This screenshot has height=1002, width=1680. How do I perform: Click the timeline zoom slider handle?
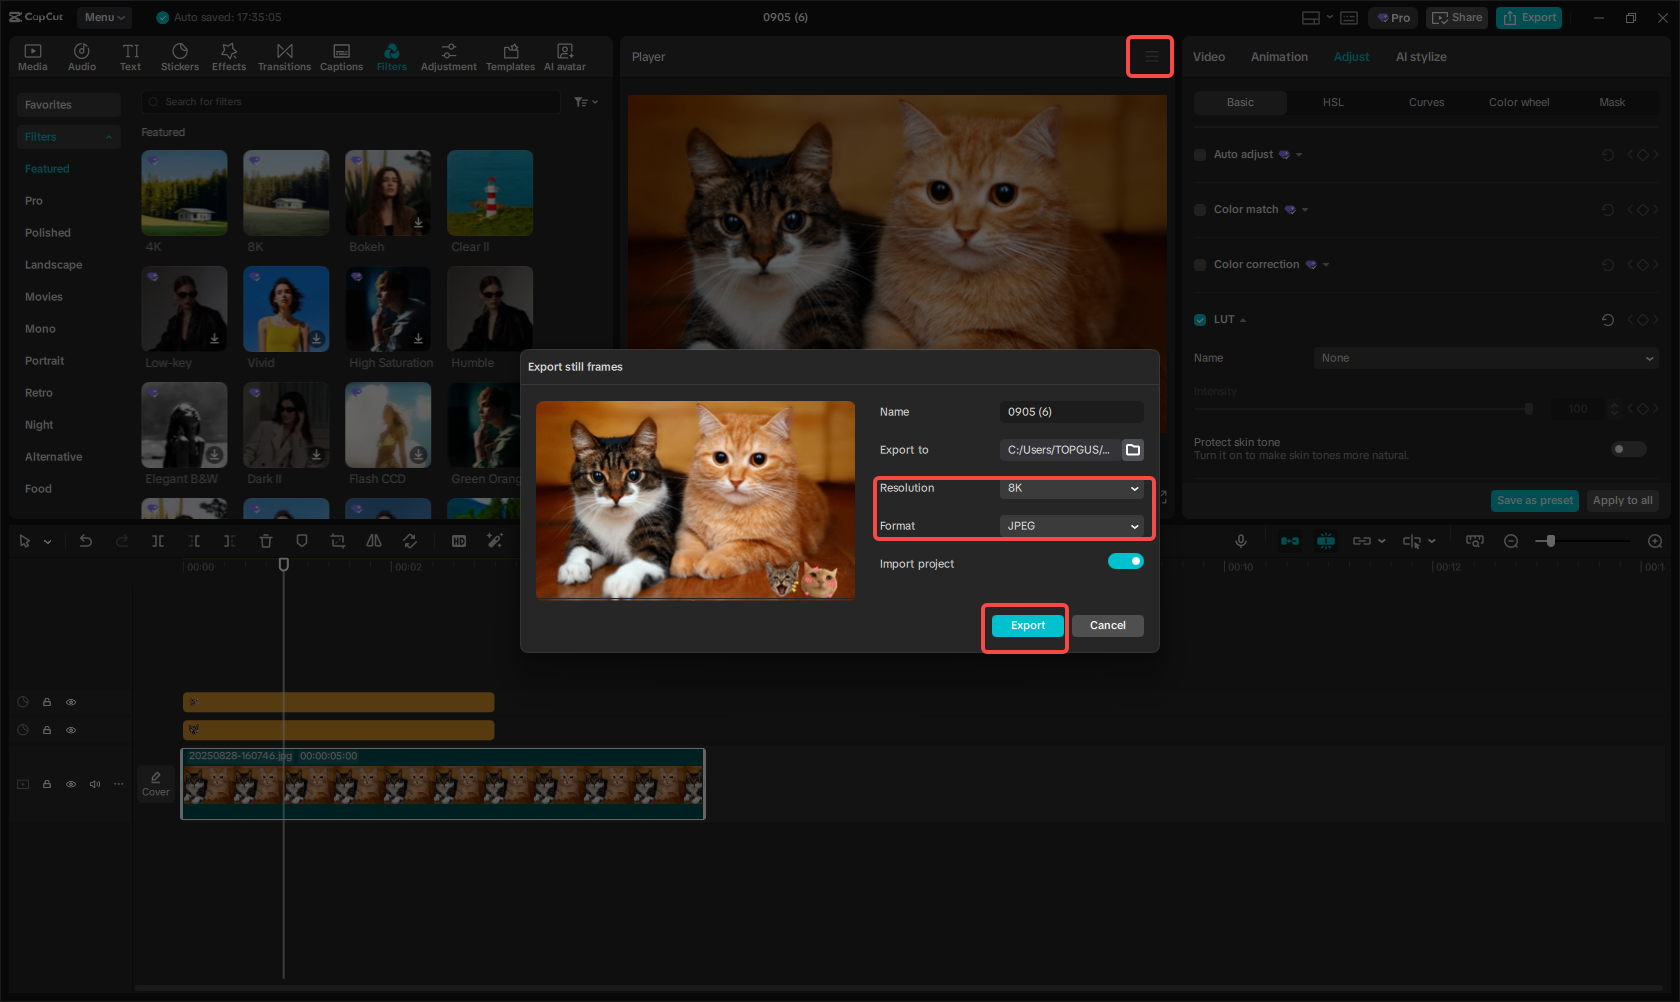click(1551, 541)
